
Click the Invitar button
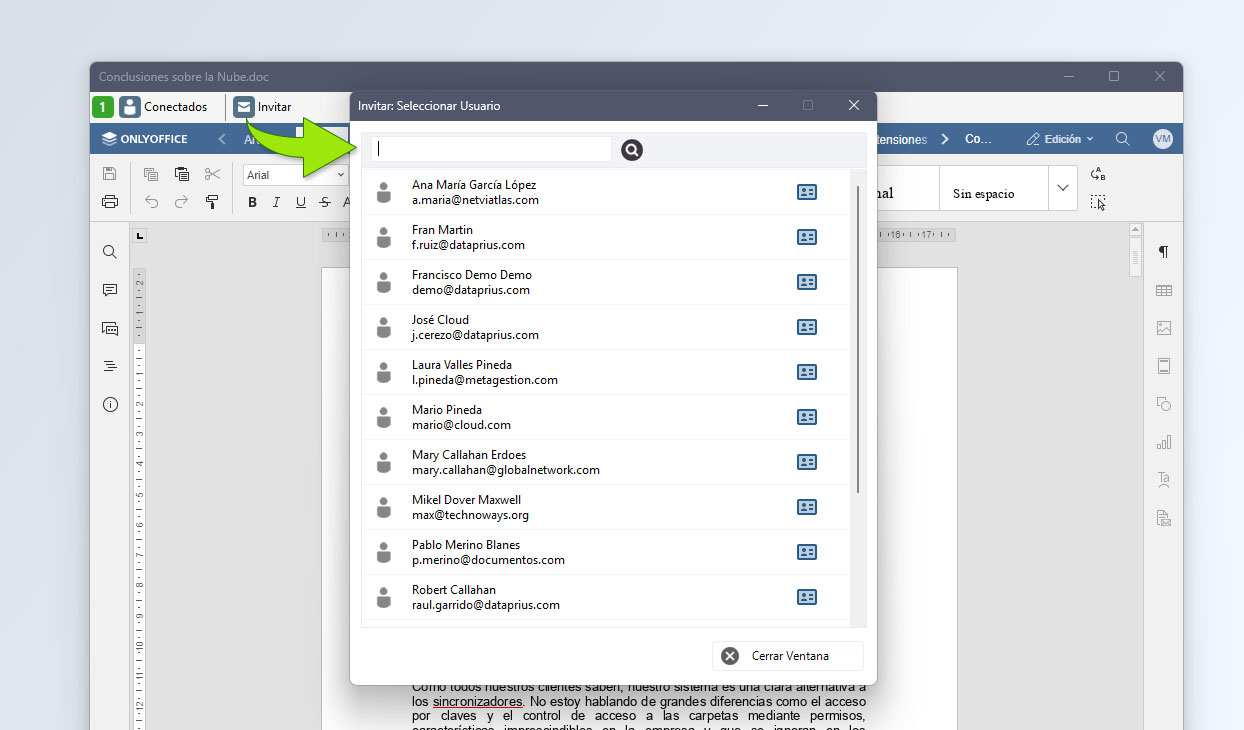263,107
